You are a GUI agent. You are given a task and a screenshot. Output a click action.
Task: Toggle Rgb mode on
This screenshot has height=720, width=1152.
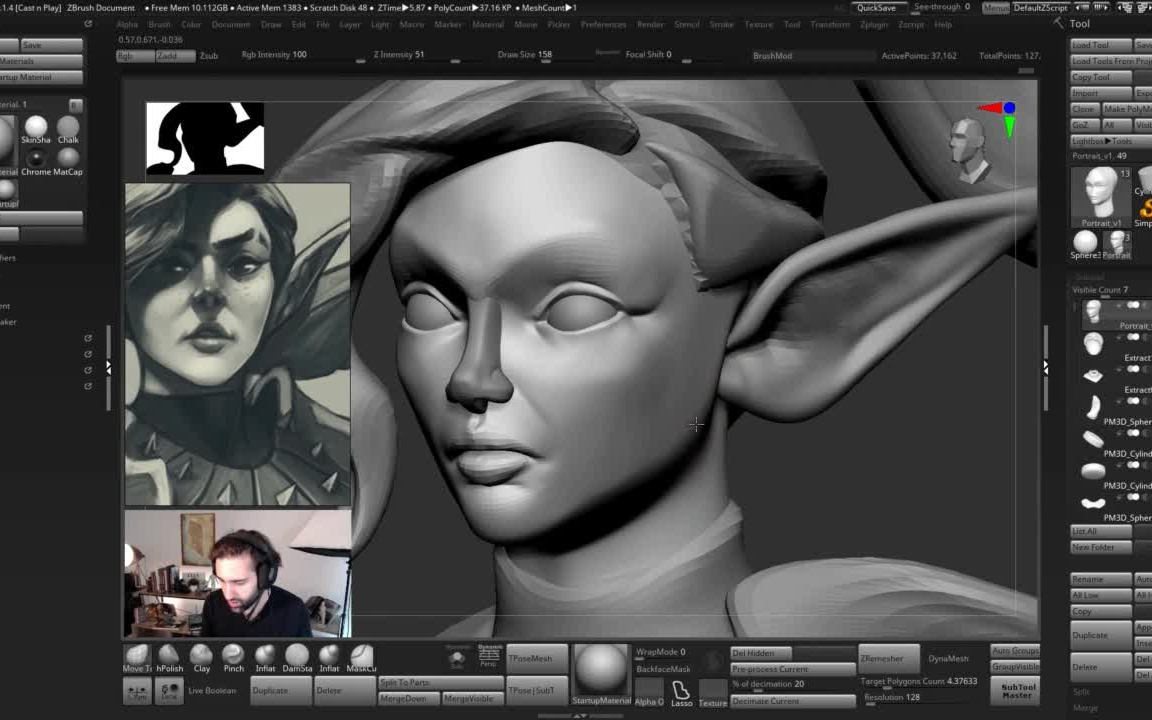click(134, 56)
